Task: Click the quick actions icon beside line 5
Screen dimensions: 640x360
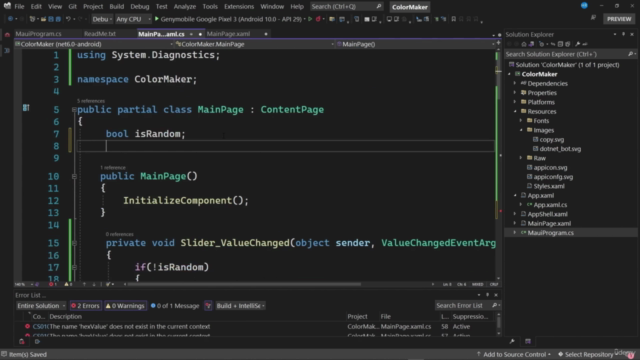Action: coord(26,108)
